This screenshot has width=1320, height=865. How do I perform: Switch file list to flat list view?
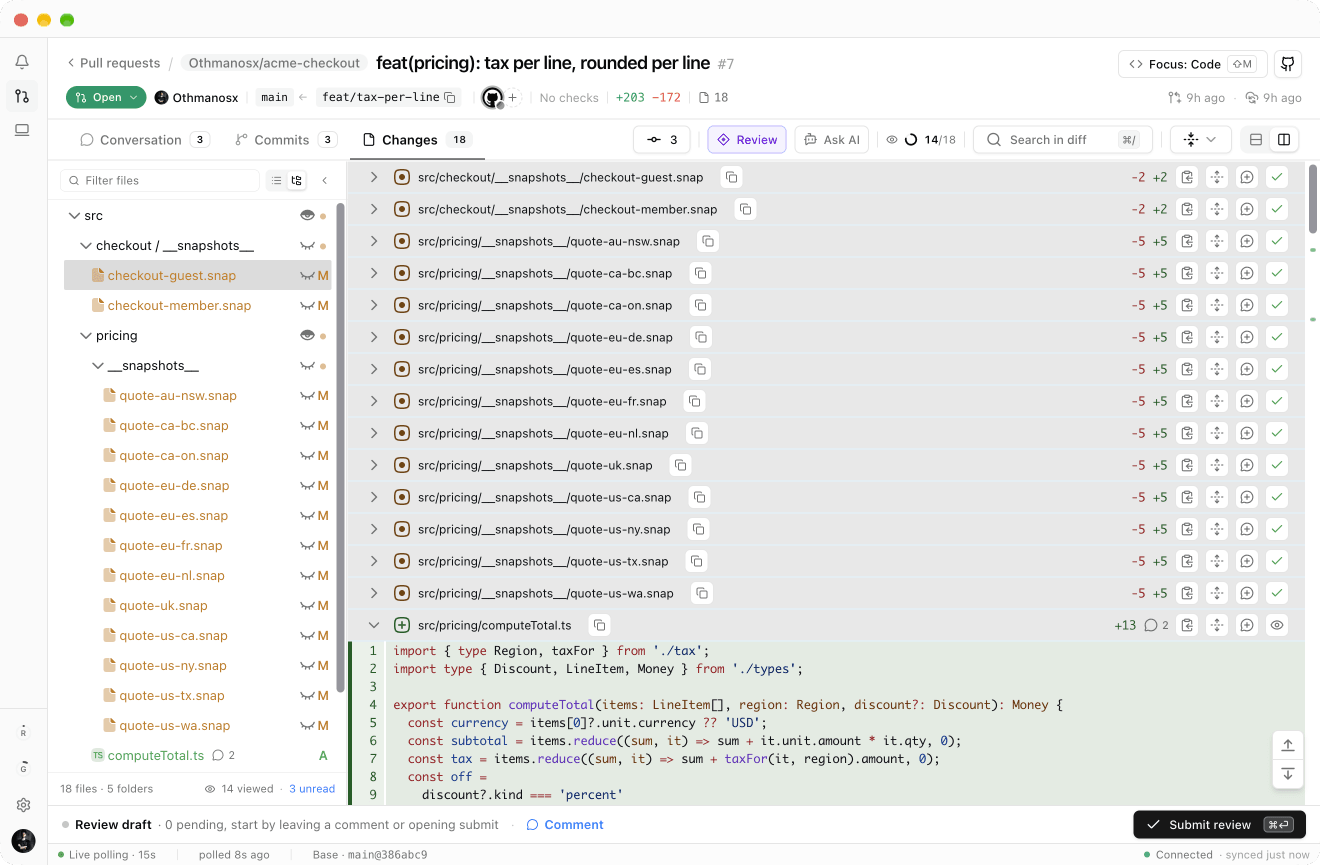click(x=277, y=180)
